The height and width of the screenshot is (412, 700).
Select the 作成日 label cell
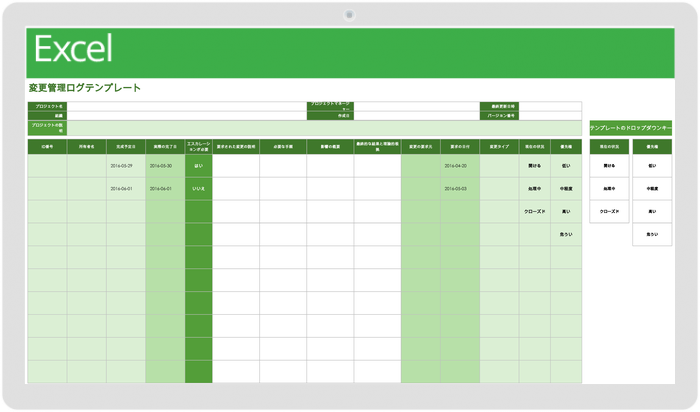point(330,116)
